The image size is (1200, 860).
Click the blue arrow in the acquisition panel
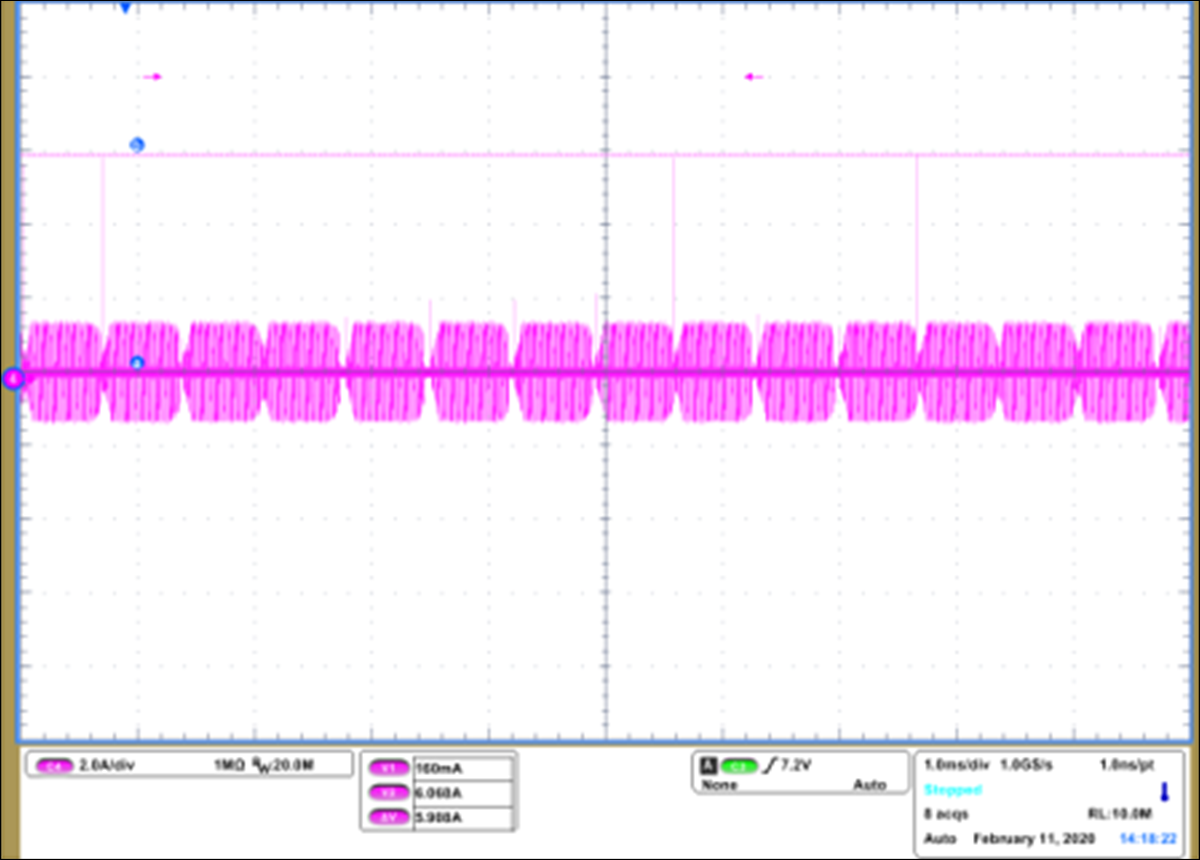tap(1163, 791)
